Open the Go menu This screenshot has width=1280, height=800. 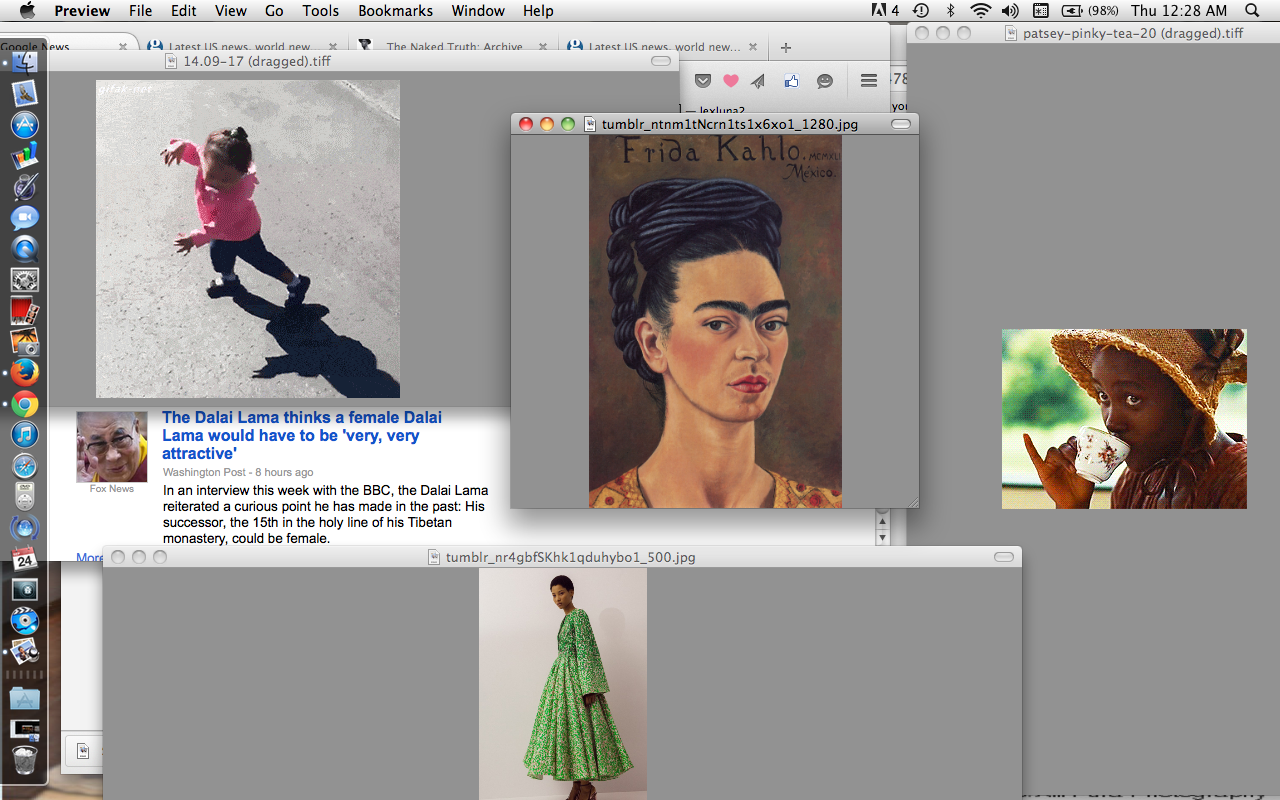pos(274,11)
